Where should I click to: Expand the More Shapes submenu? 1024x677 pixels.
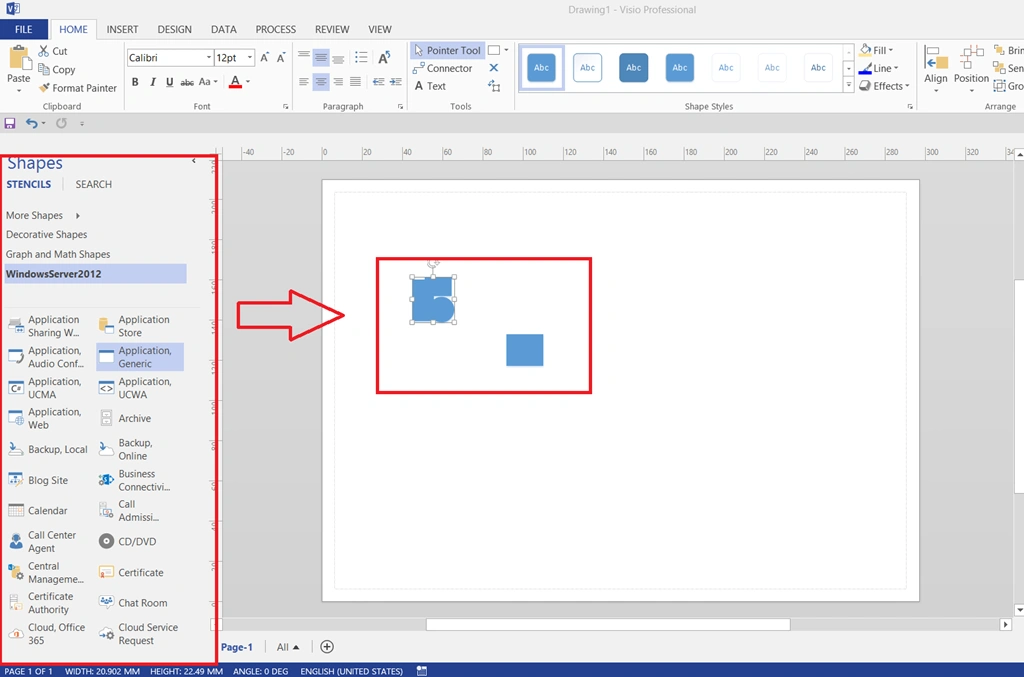point(42,215)
